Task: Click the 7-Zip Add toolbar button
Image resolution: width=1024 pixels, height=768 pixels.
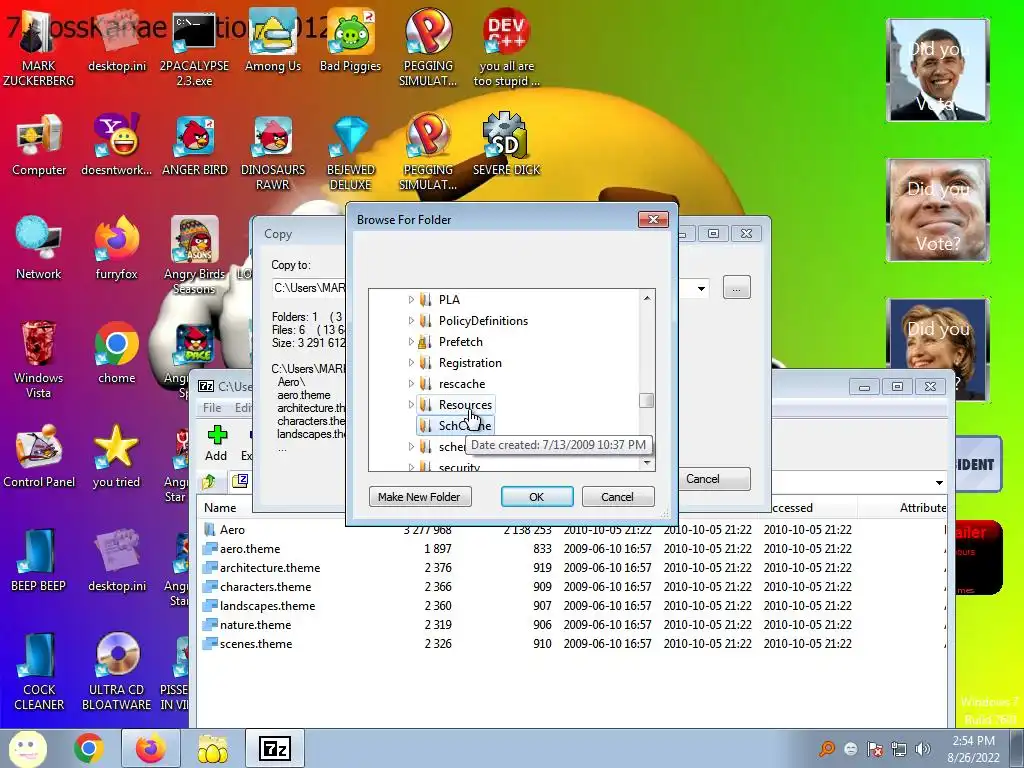Action: tap(216, 443)
